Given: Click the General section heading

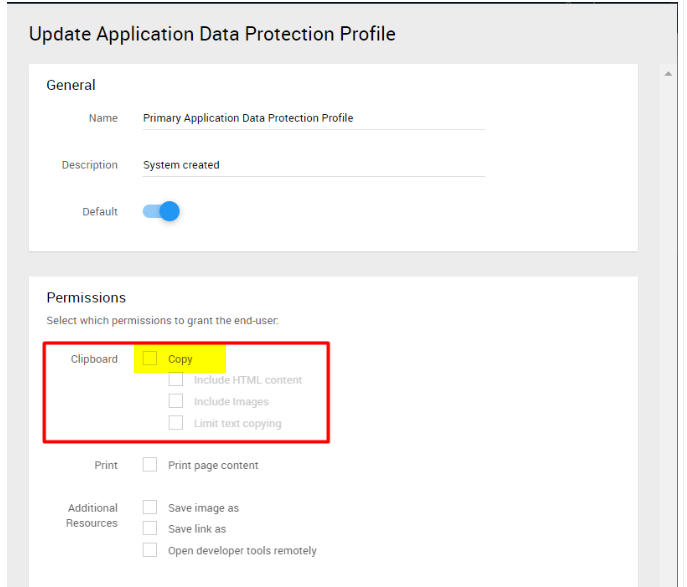Looking at the screenshot, I should (71, 85).
